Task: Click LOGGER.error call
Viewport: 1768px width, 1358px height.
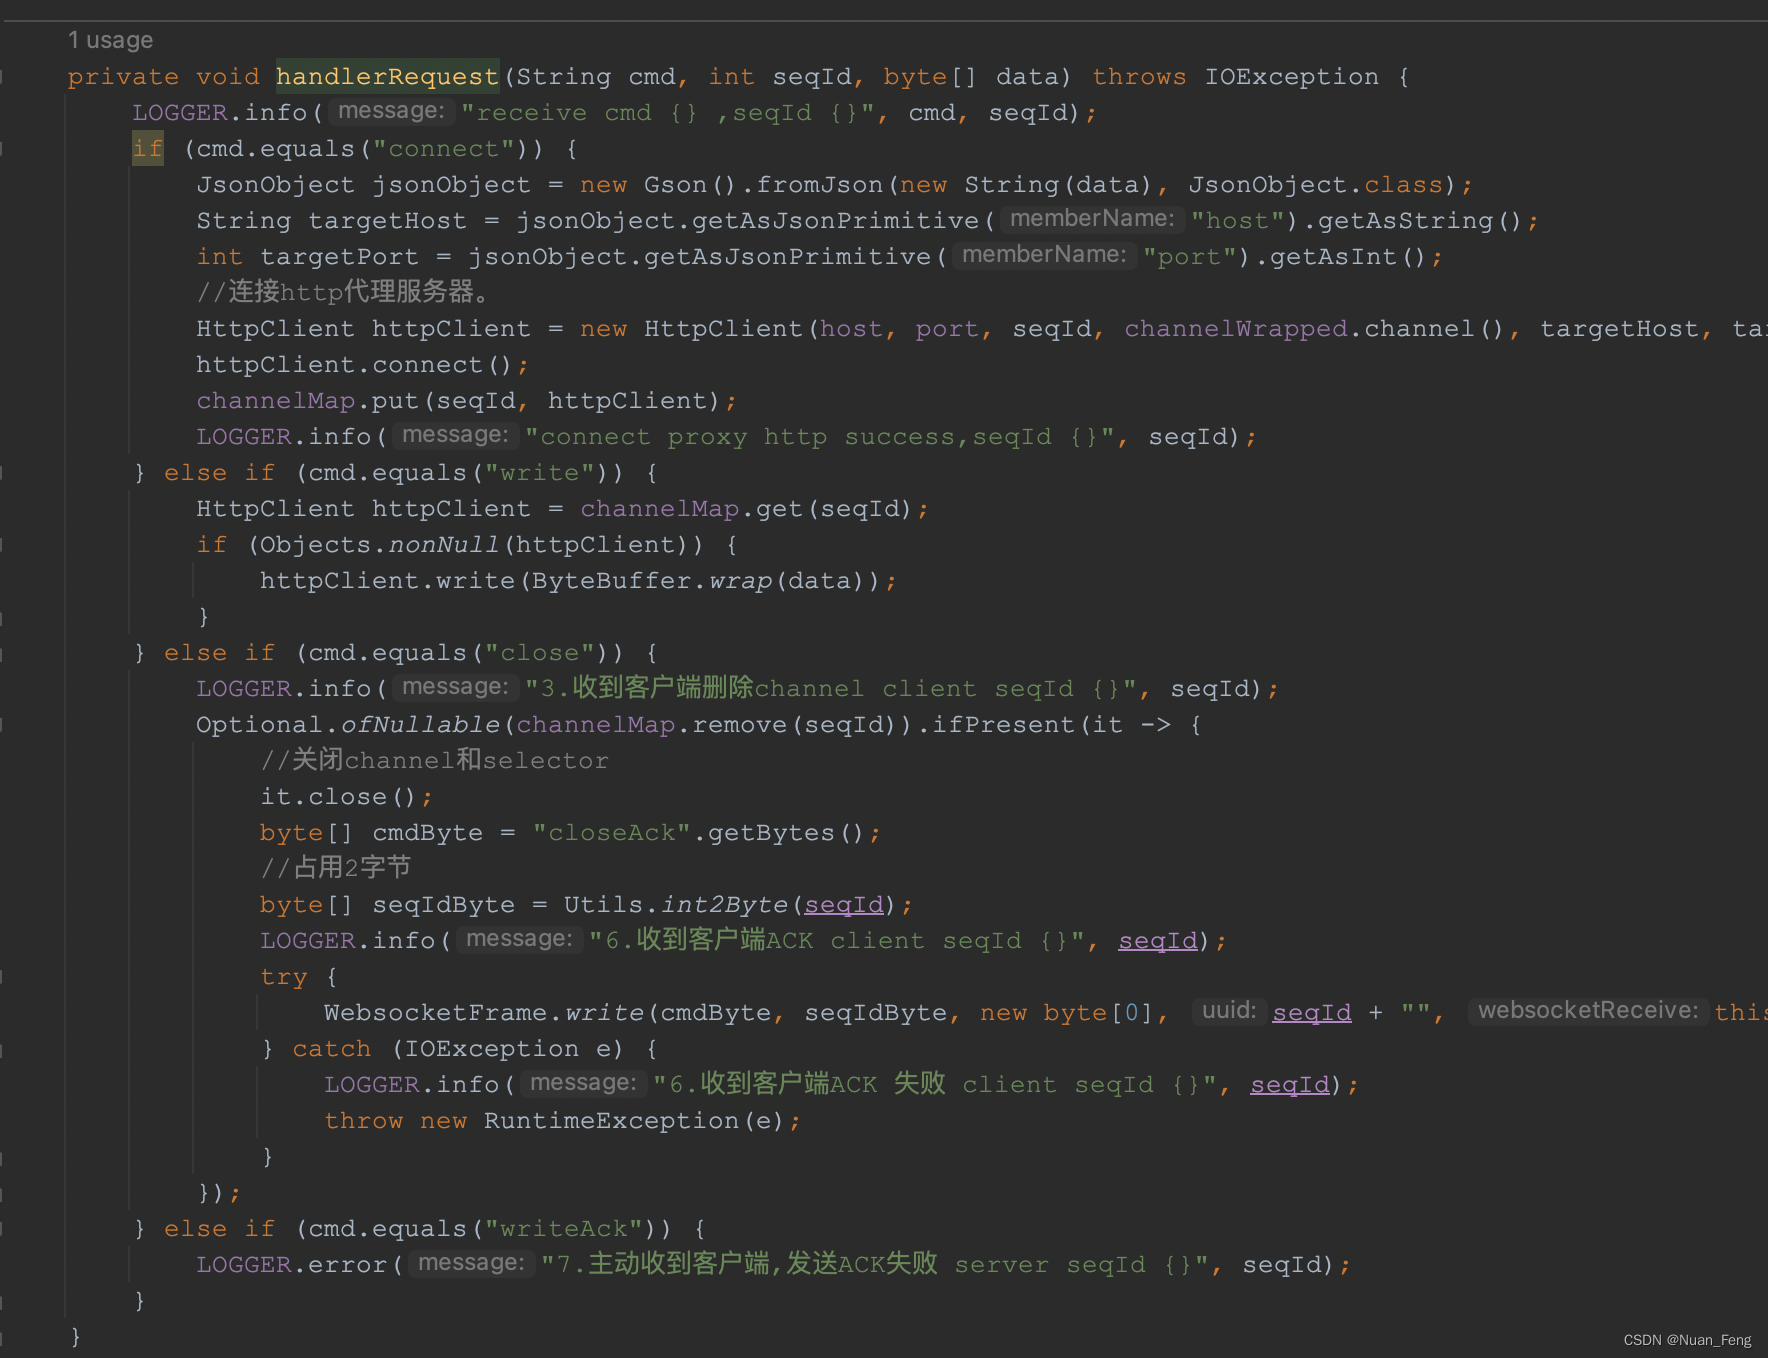Action: 291,1265
